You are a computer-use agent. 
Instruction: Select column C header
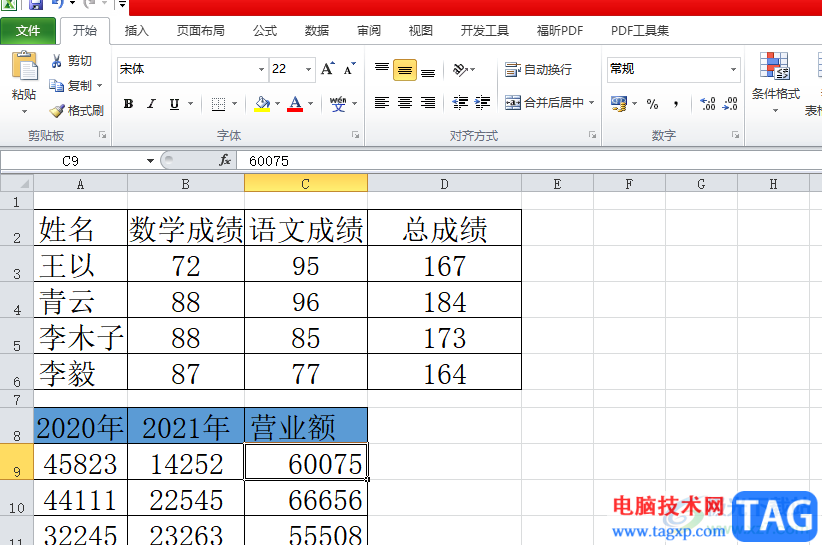click(306, 183)
